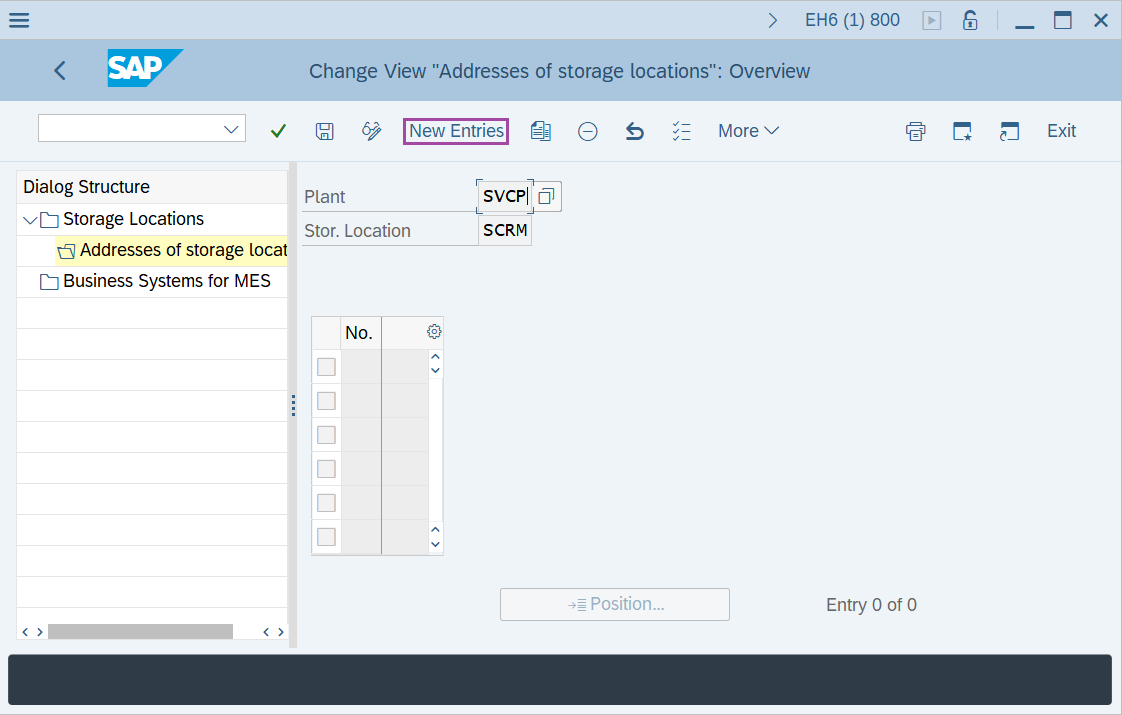1122x715 pixels.
Task: Delete entry using the minus circle icon
Action: click(x=587, y=131)
